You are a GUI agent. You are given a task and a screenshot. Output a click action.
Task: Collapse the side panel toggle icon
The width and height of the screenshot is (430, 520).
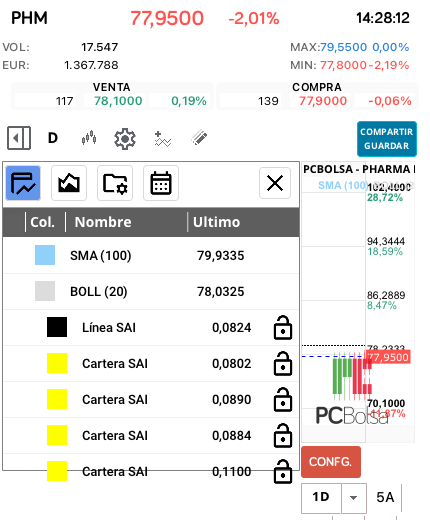point(19,138)
